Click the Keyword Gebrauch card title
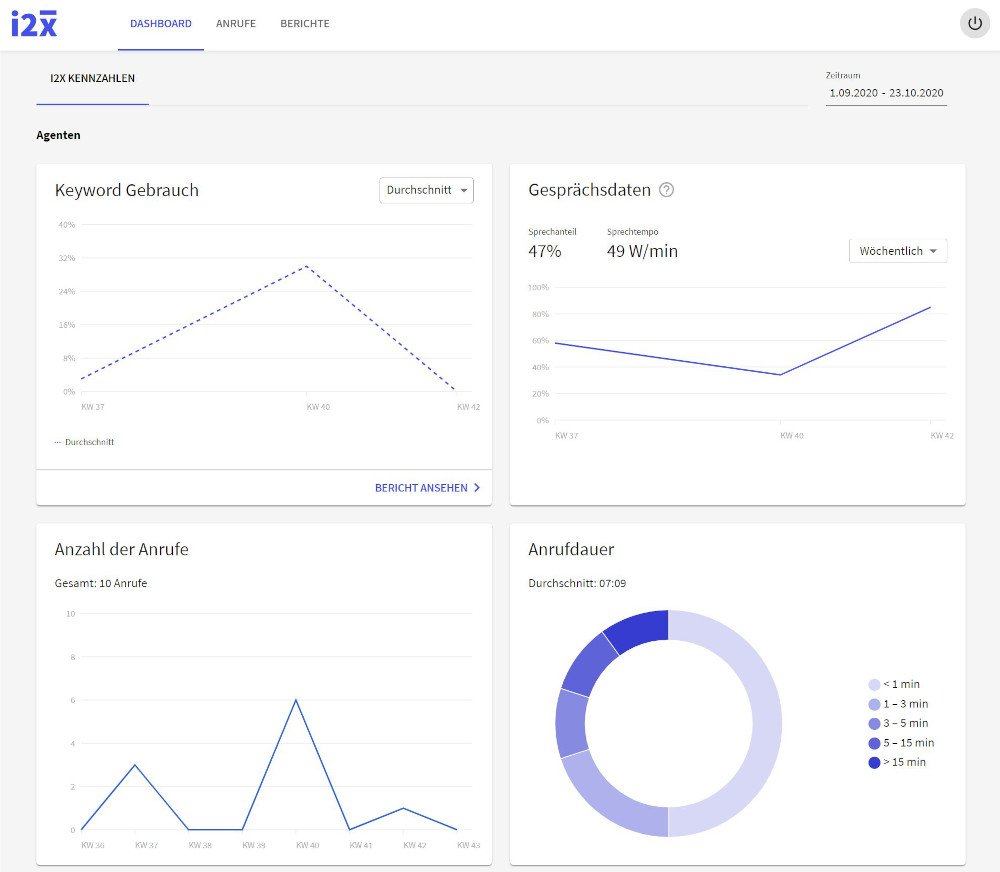The width and height of the screenshot is (1000, 872). click(127, 190)
